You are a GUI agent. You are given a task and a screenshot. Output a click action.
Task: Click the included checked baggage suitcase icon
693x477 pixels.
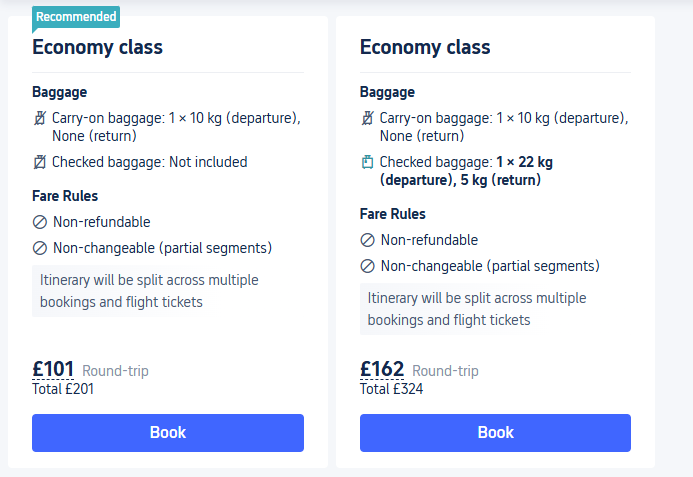coord(367,162)
